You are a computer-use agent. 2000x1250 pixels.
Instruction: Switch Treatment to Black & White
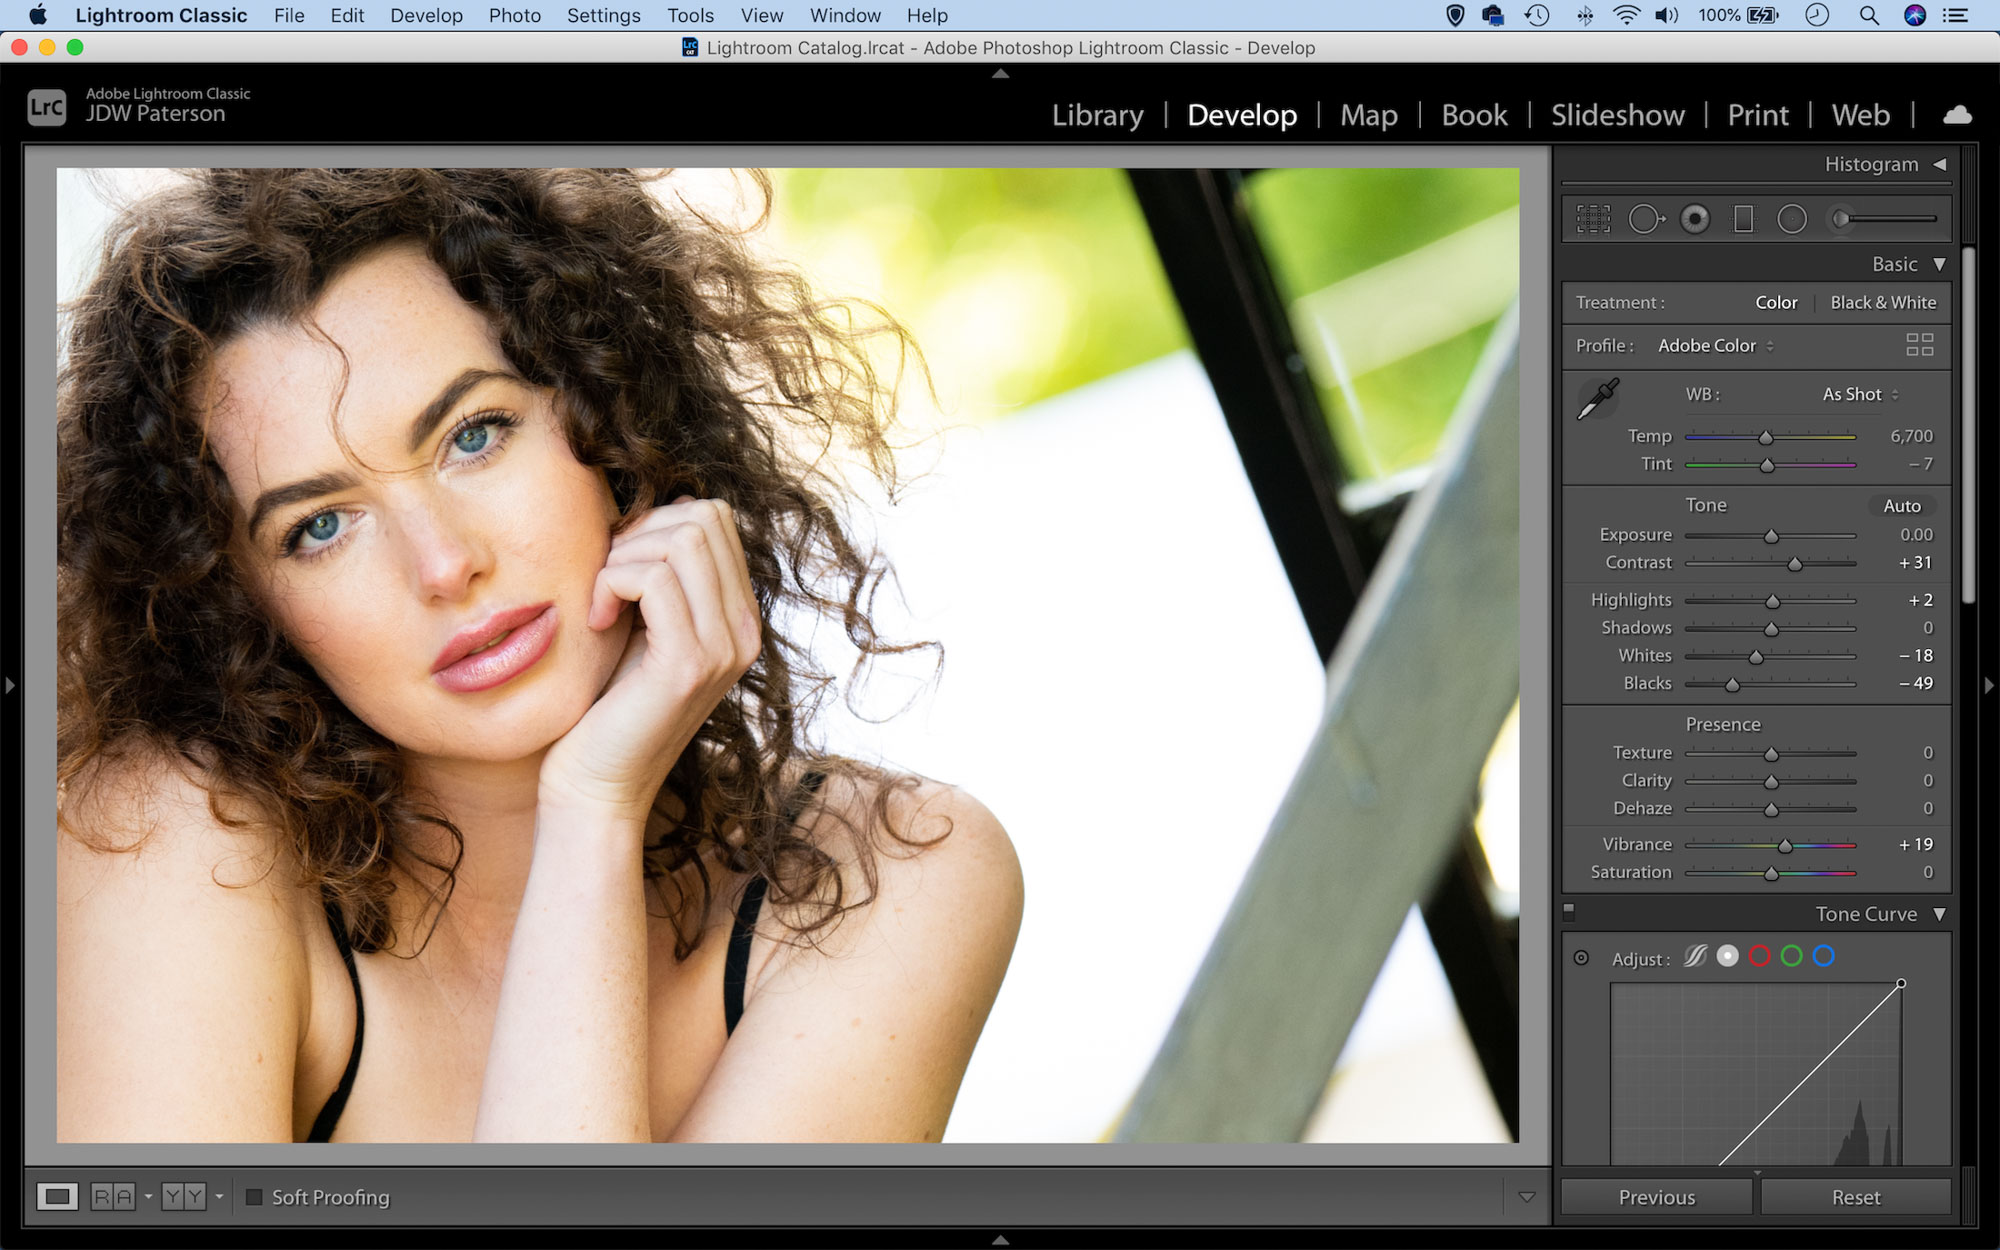click(1884, 302)
